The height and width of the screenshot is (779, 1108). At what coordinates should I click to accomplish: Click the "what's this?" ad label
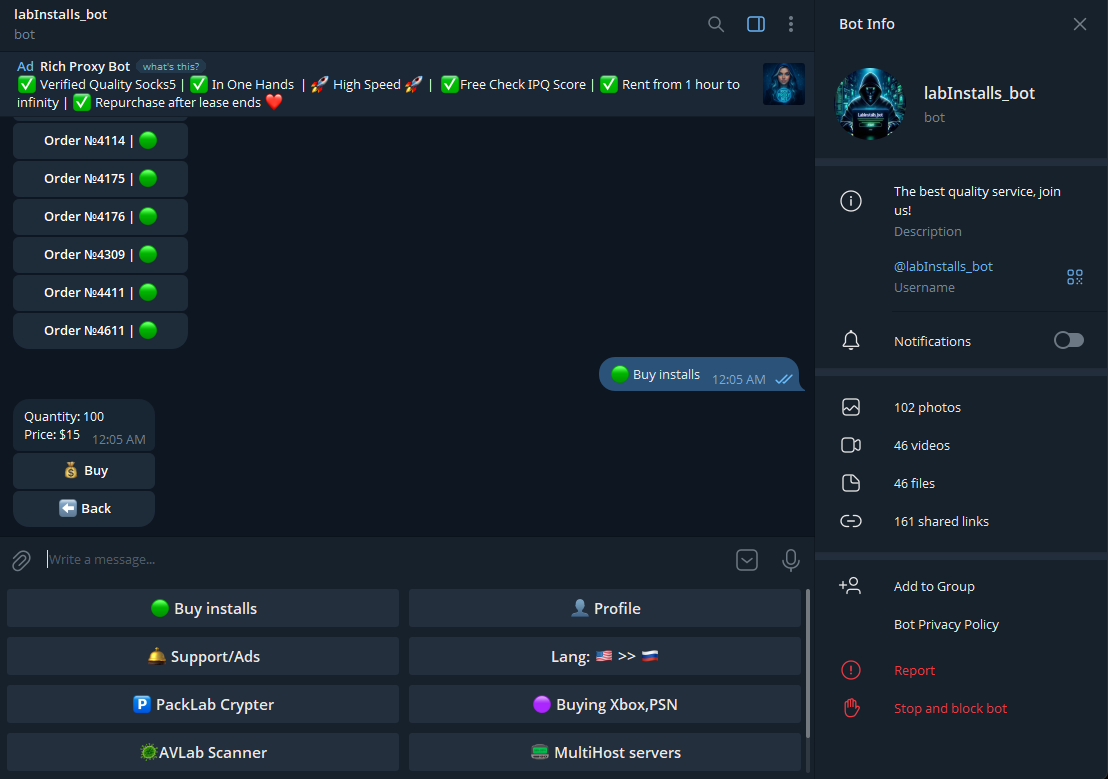point(171,67)
